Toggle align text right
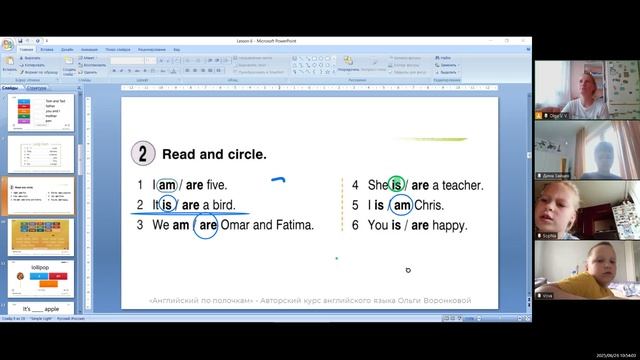This screenshot has height=360, width=640. pyautogui.click(x=203, y=71)
